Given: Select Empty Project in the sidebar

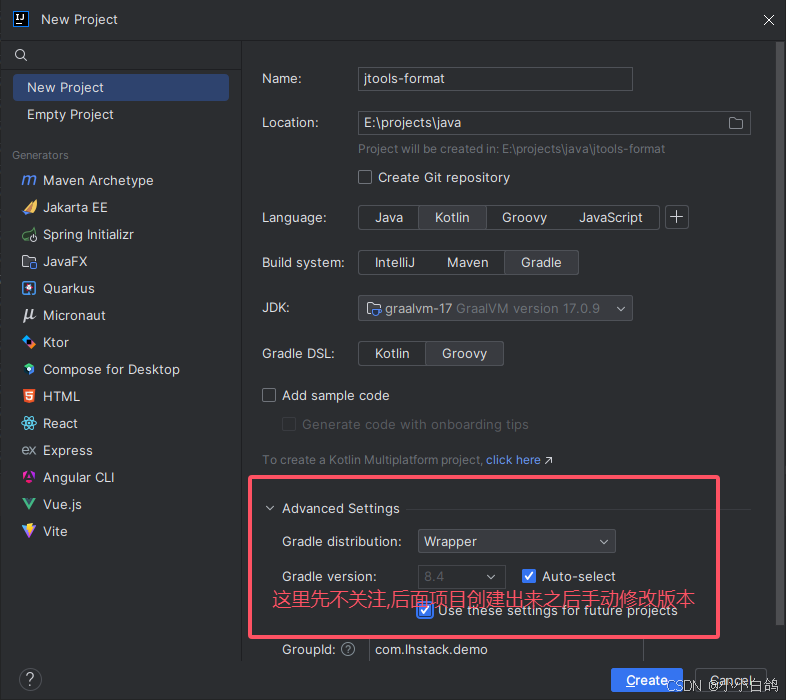Looking at the screenshot, I should (x=121, y=114).
